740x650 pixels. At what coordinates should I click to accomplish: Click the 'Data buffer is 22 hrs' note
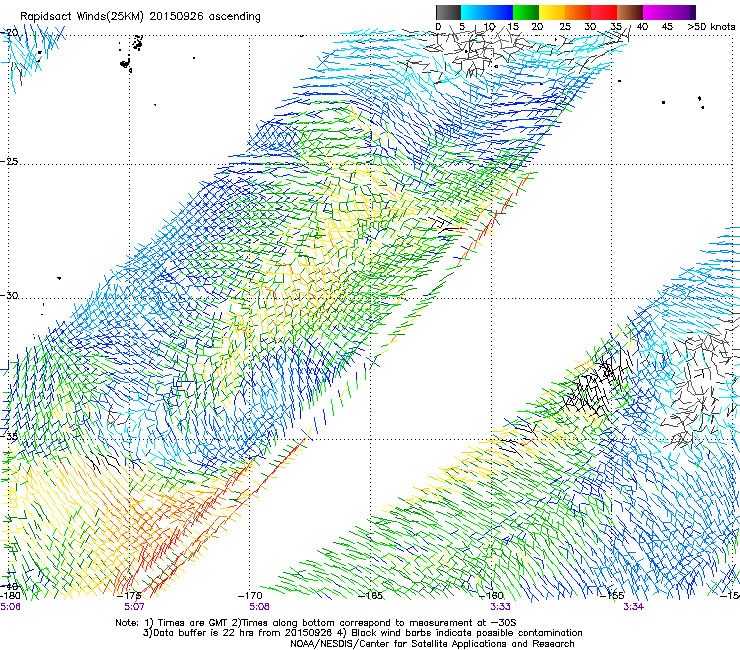pos(362,633)
